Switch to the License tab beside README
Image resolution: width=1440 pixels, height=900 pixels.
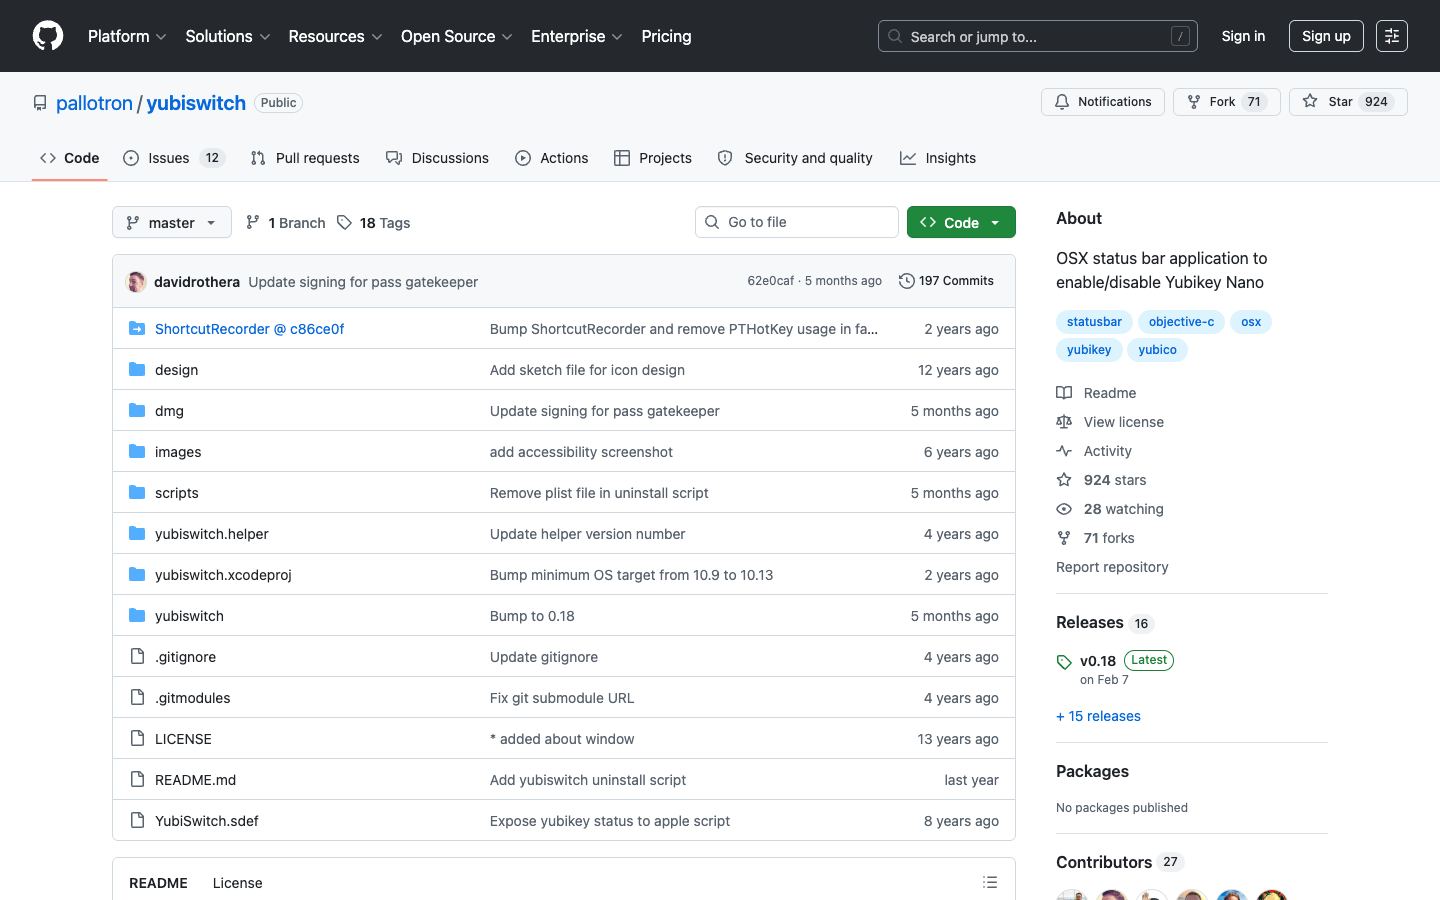click(x=237, y=883)
